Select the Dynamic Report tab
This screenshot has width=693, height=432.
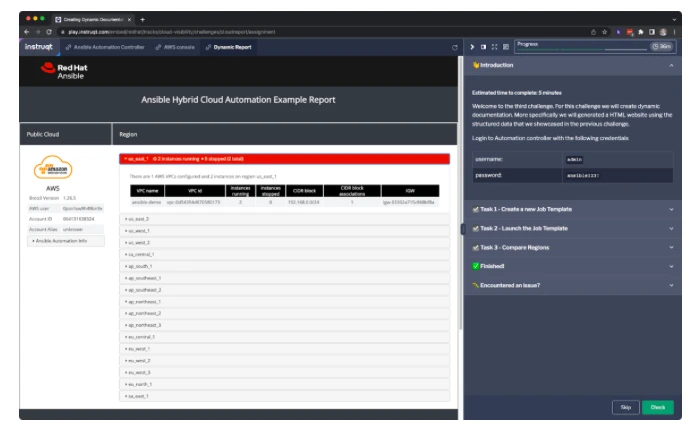tap(228, 47)
